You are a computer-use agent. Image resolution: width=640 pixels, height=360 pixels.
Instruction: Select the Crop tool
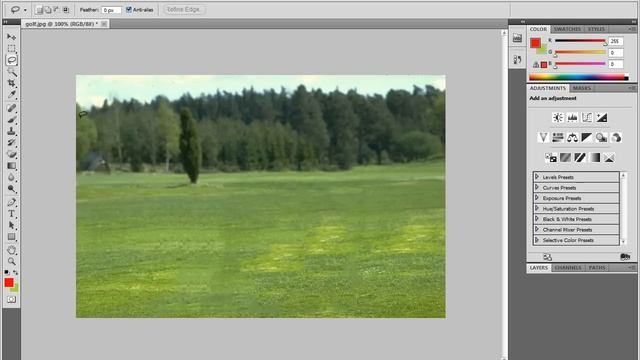(x=11, y=83)
